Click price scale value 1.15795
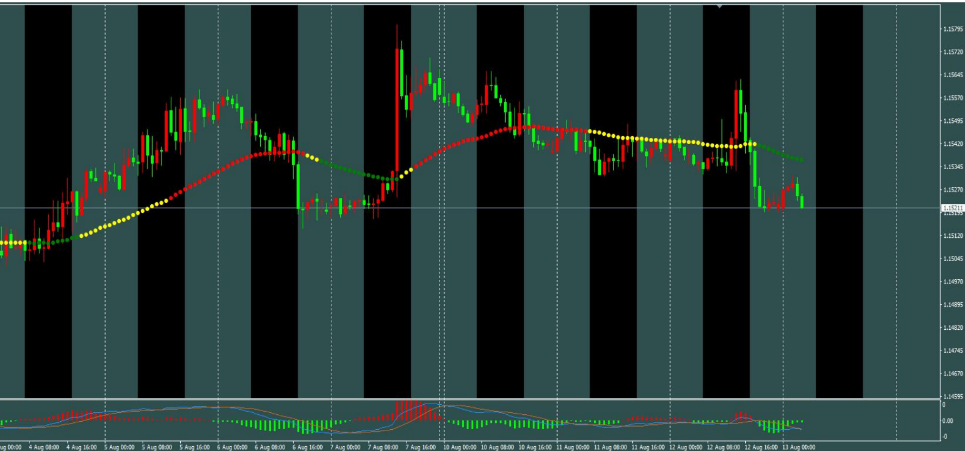The width and height of the screenshot is (965, 451). [953, 29]
